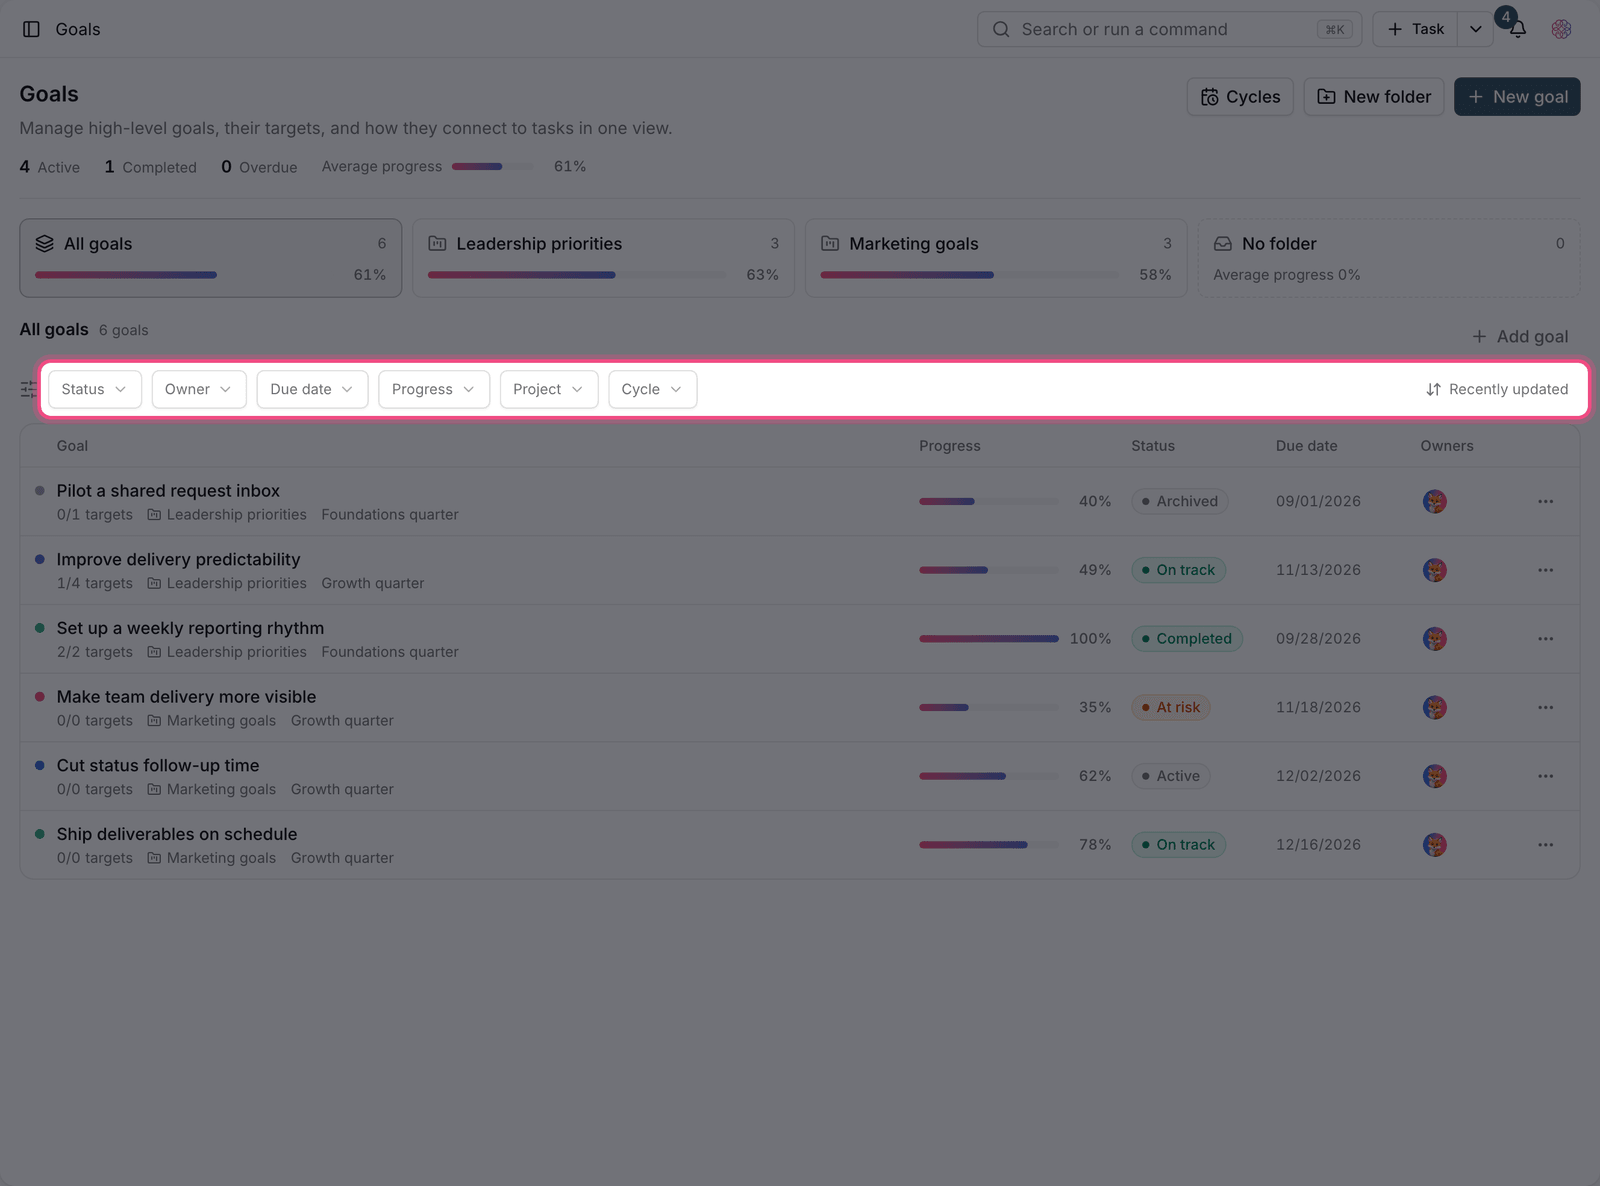Expand the Cycle filter dropdown
Screen dimensions: 1600x1186
point(652,389)
